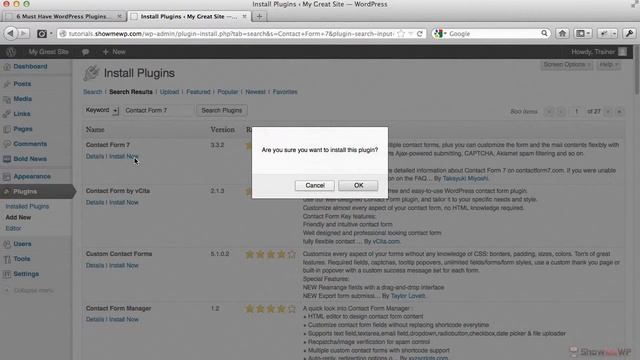The height and width of the screenshot is (360, 640).
Task: Open the bookmarks sidebar toolbar icon
Action: tap(582, 33)
